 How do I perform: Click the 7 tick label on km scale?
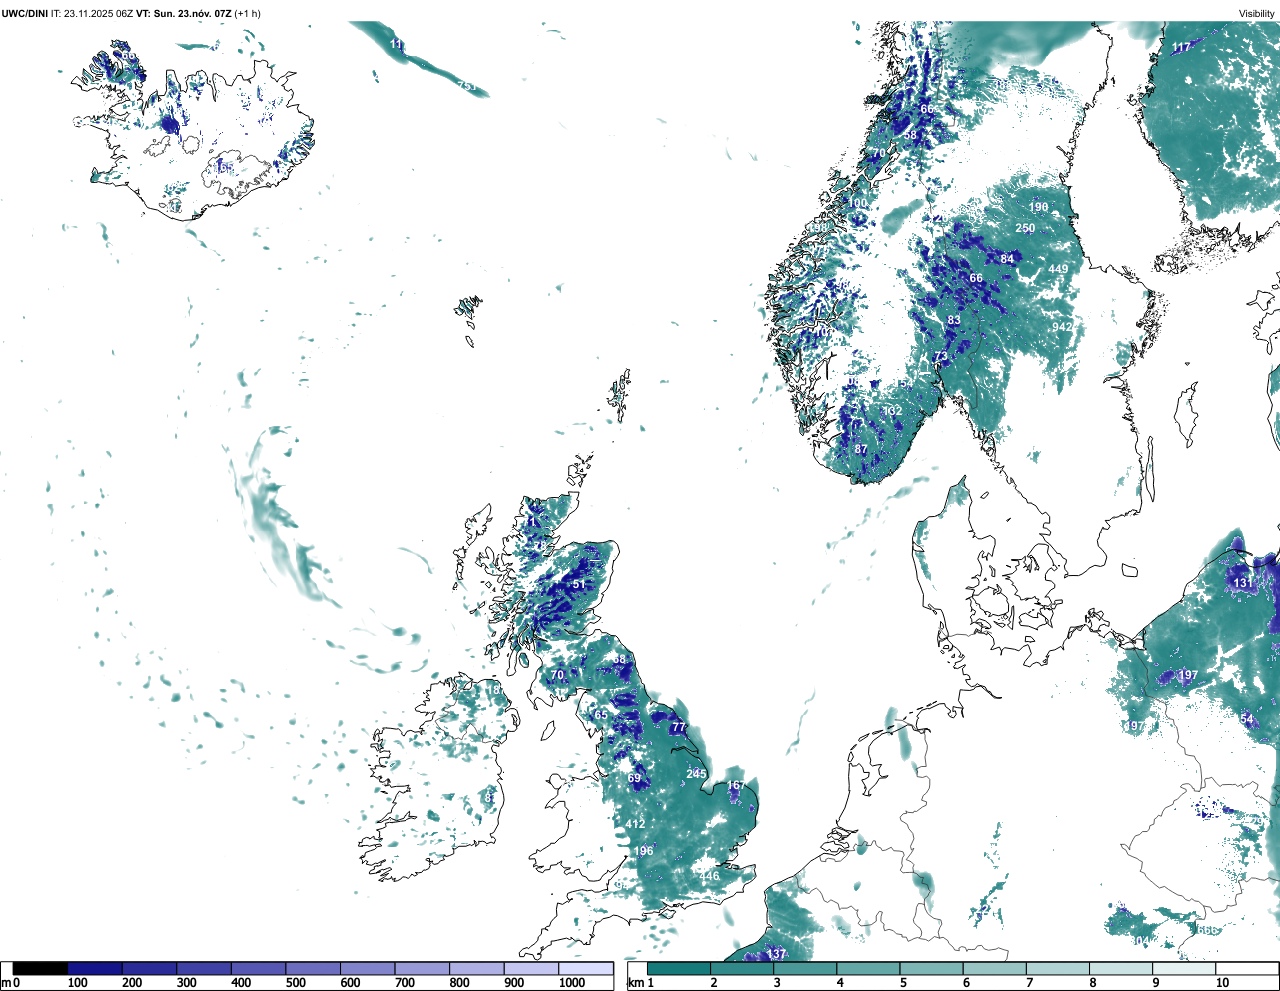(x=1029, y=983)
